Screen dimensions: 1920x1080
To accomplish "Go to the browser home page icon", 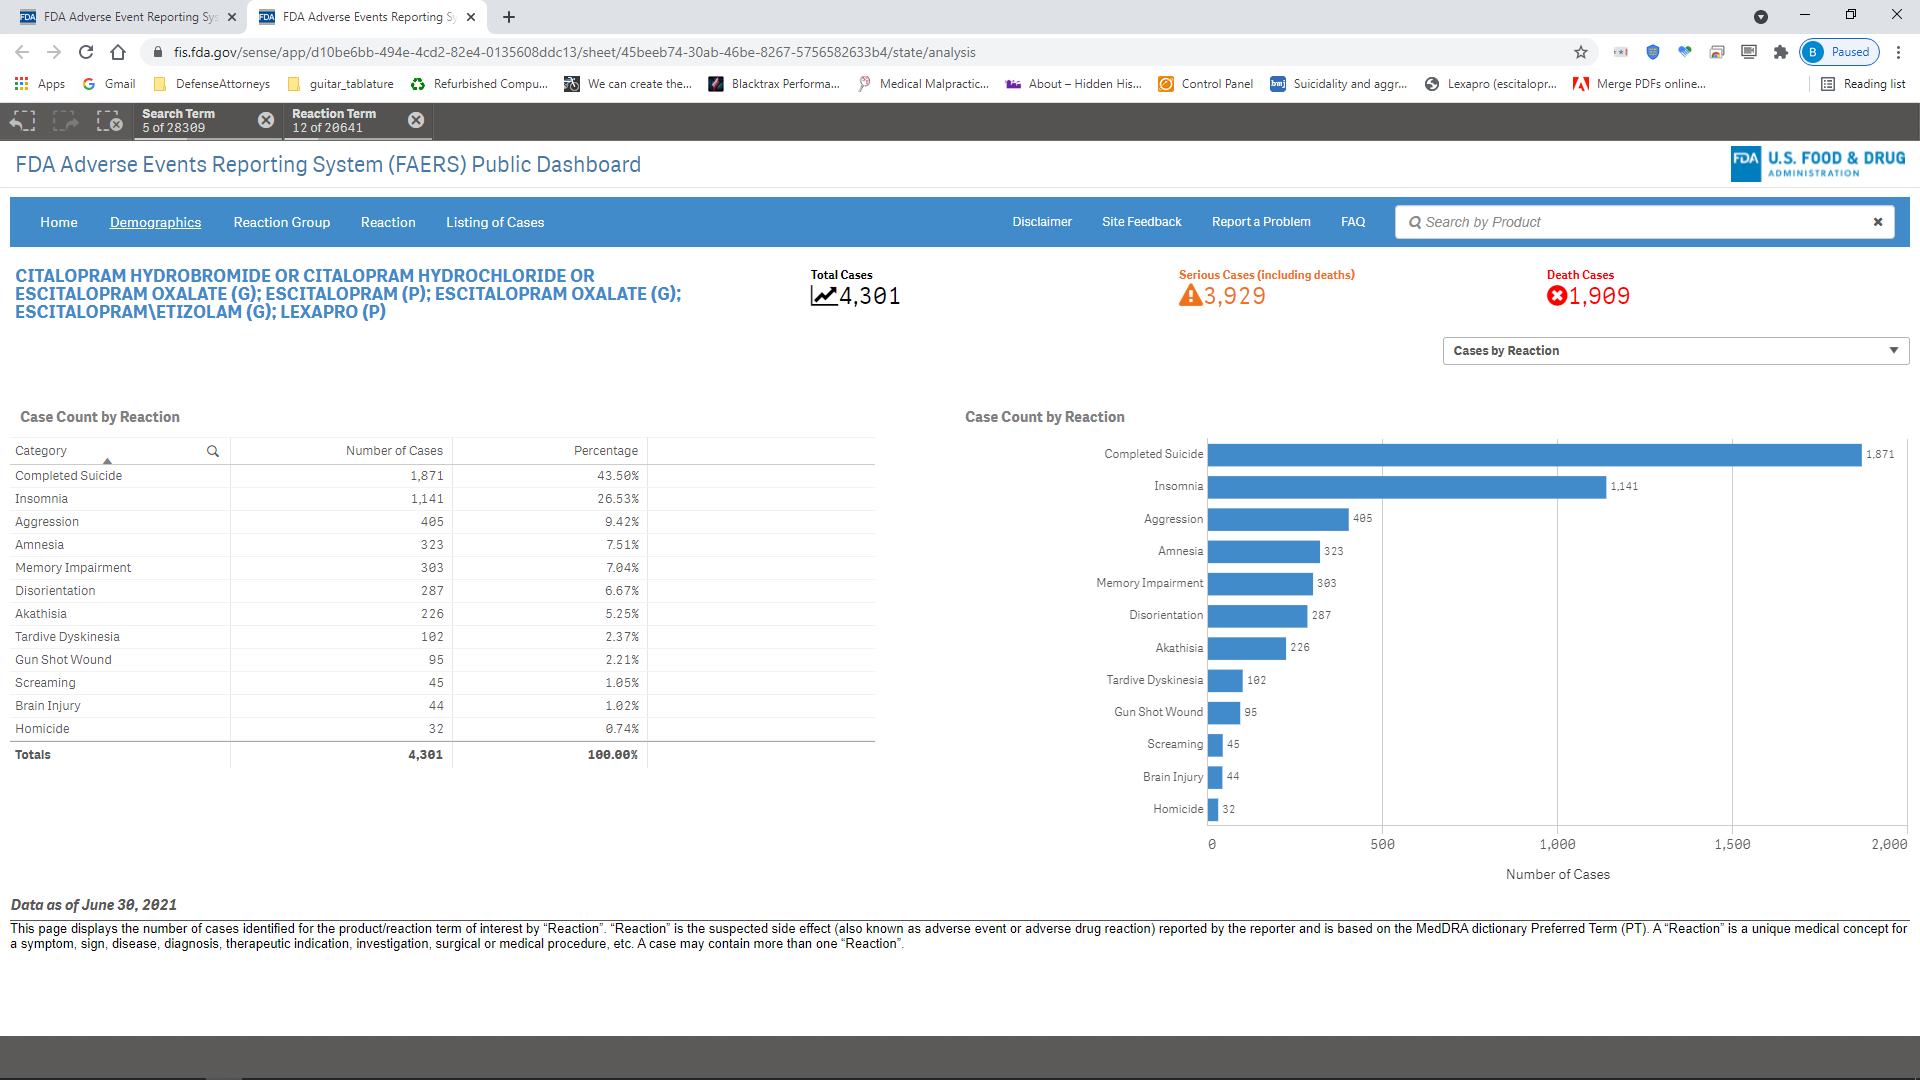I will (x=118, y=52).
